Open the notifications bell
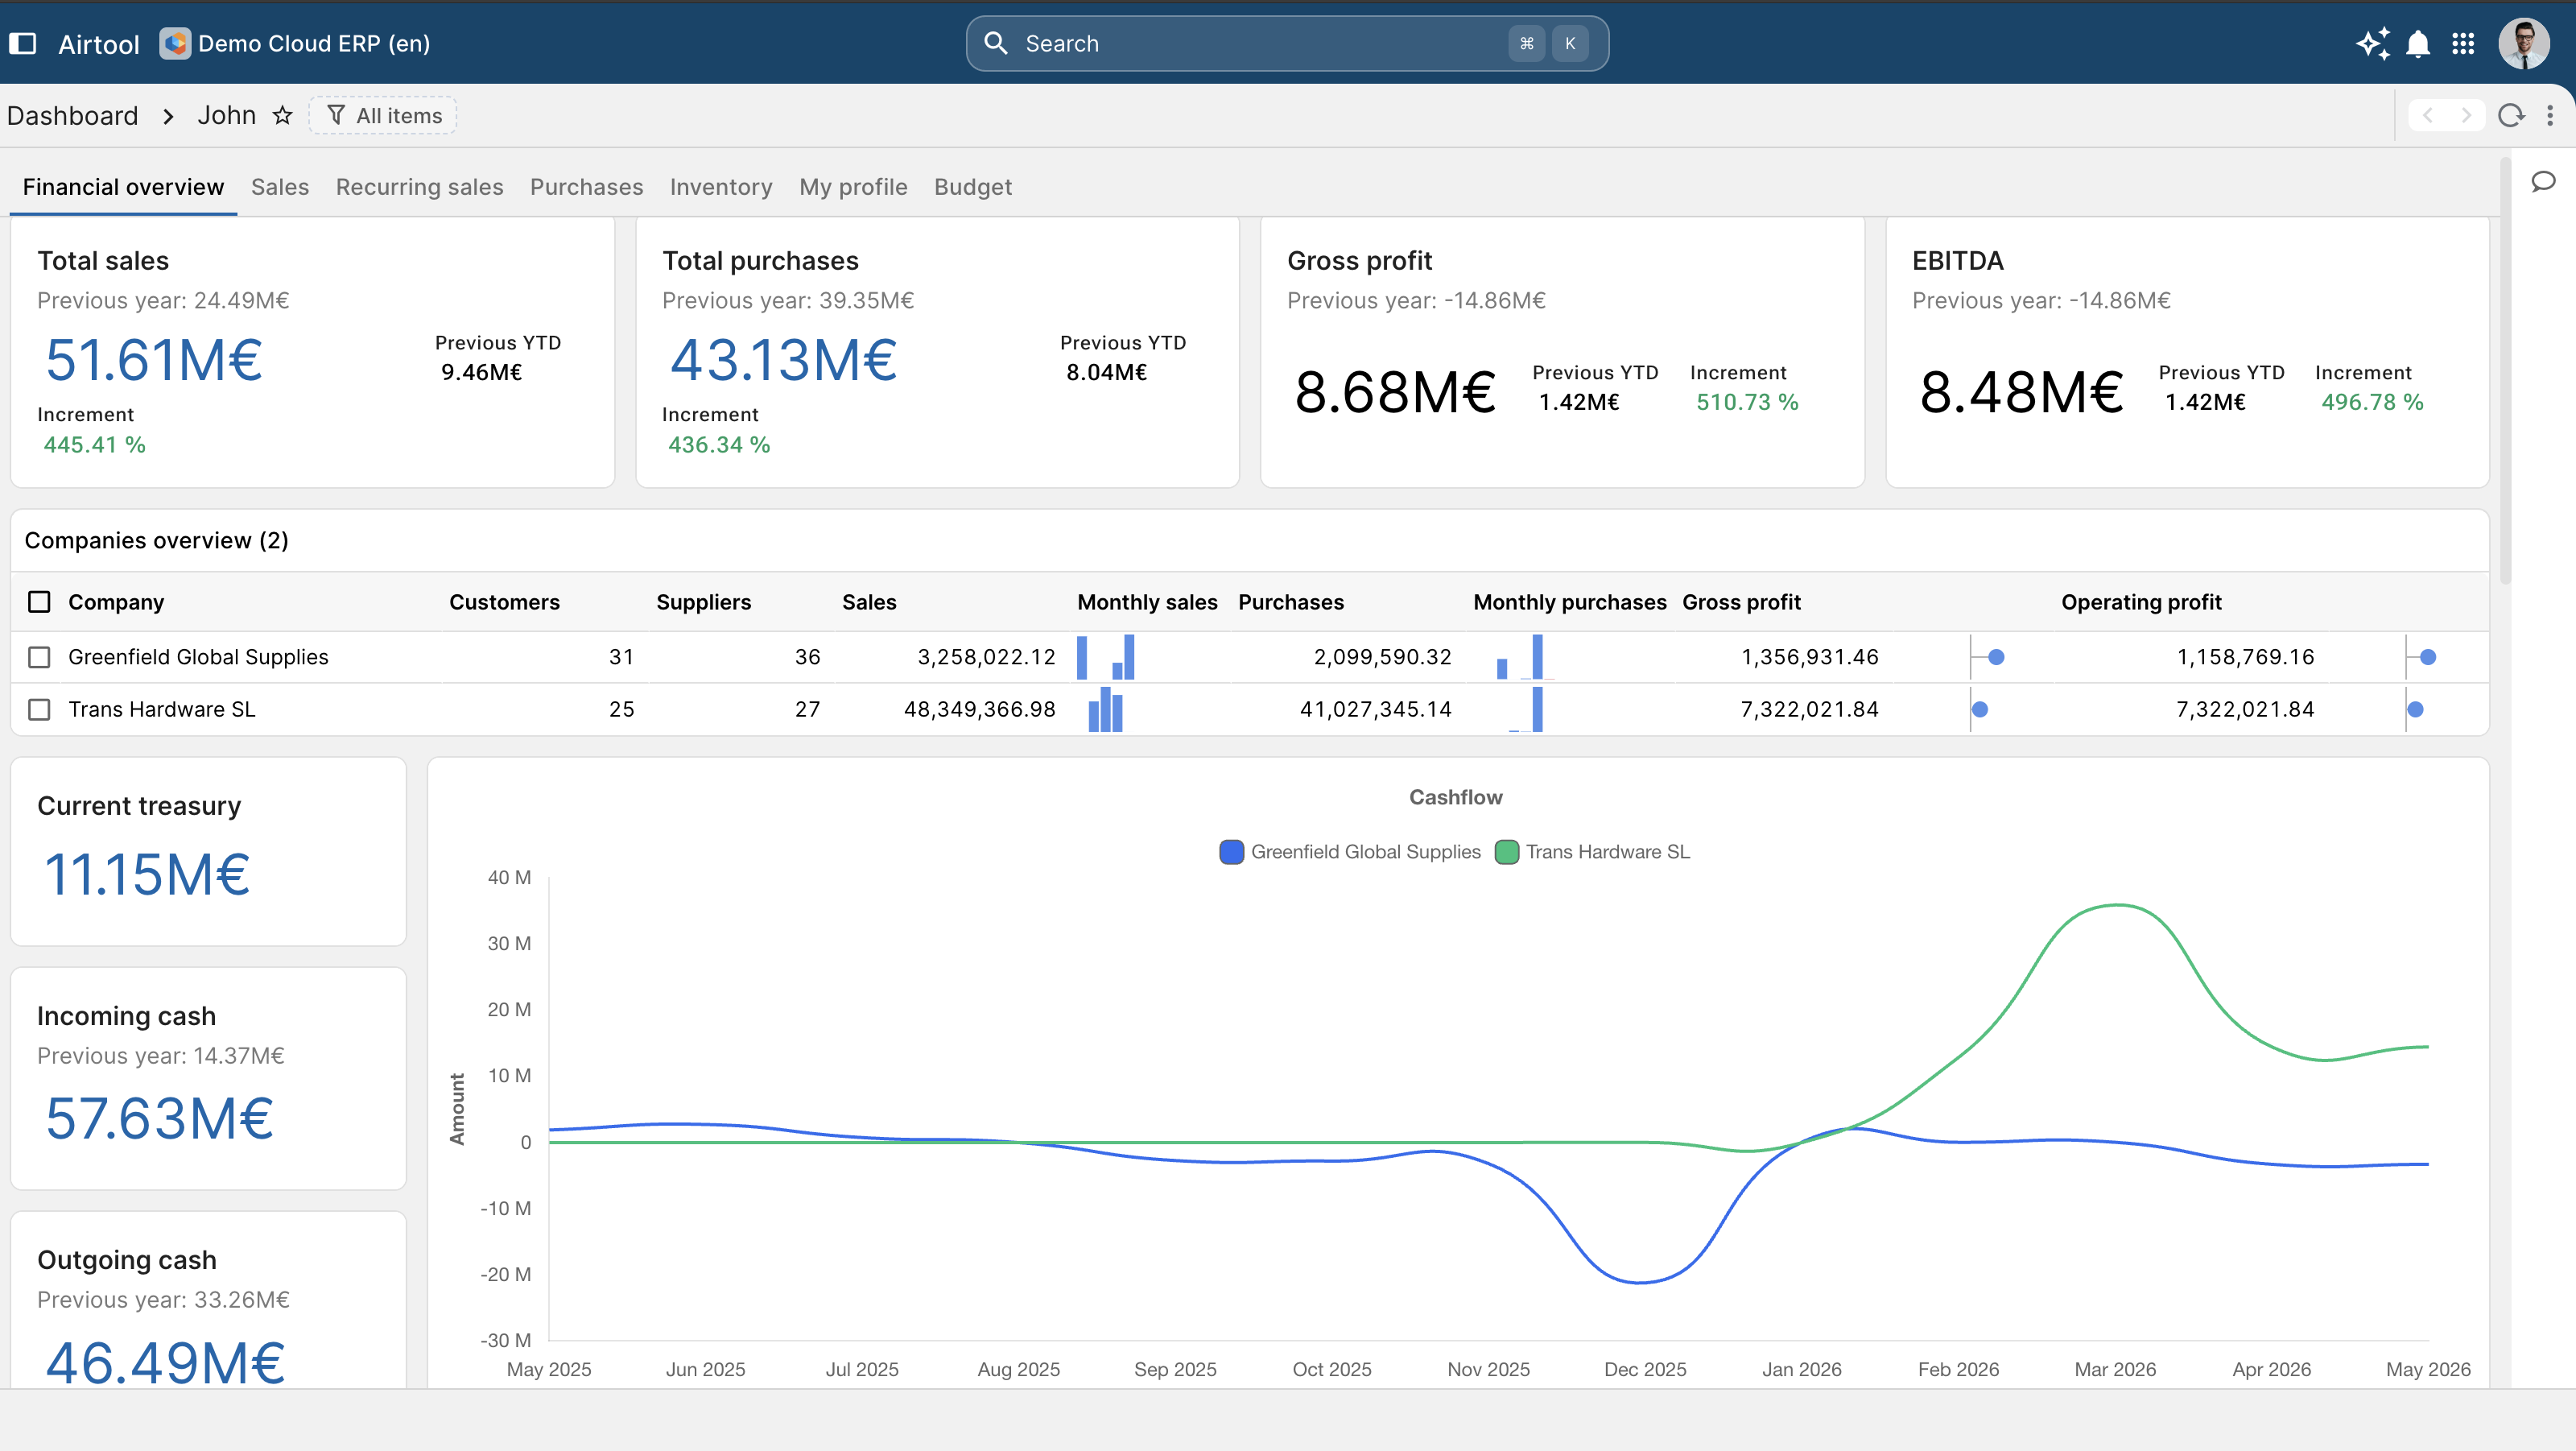2576x1451 pixels. click(2418, 43)
